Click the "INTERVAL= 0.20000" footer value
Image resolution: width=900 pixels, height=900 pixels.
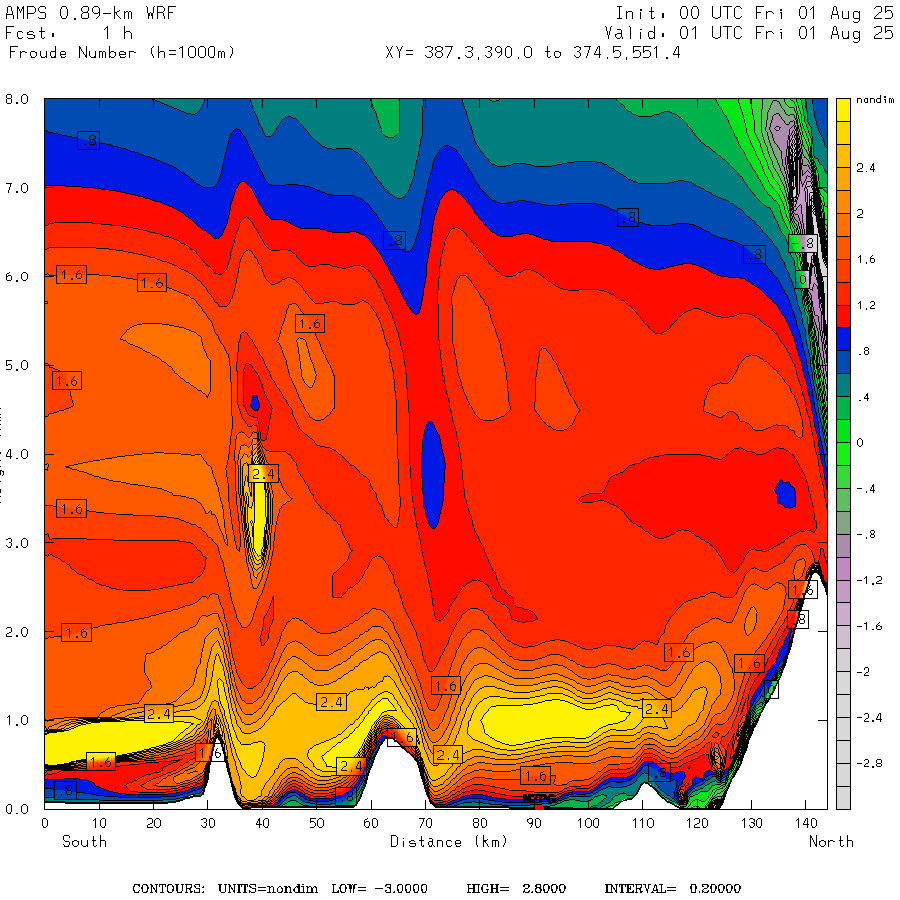tap(673, 889)
